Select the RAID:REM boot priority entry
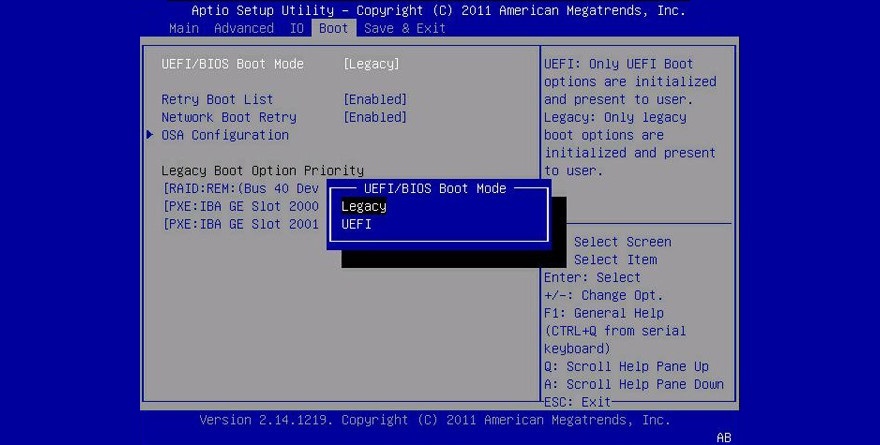Image resolution: width=880 pixels, height=445 pixels. (240, 188)
